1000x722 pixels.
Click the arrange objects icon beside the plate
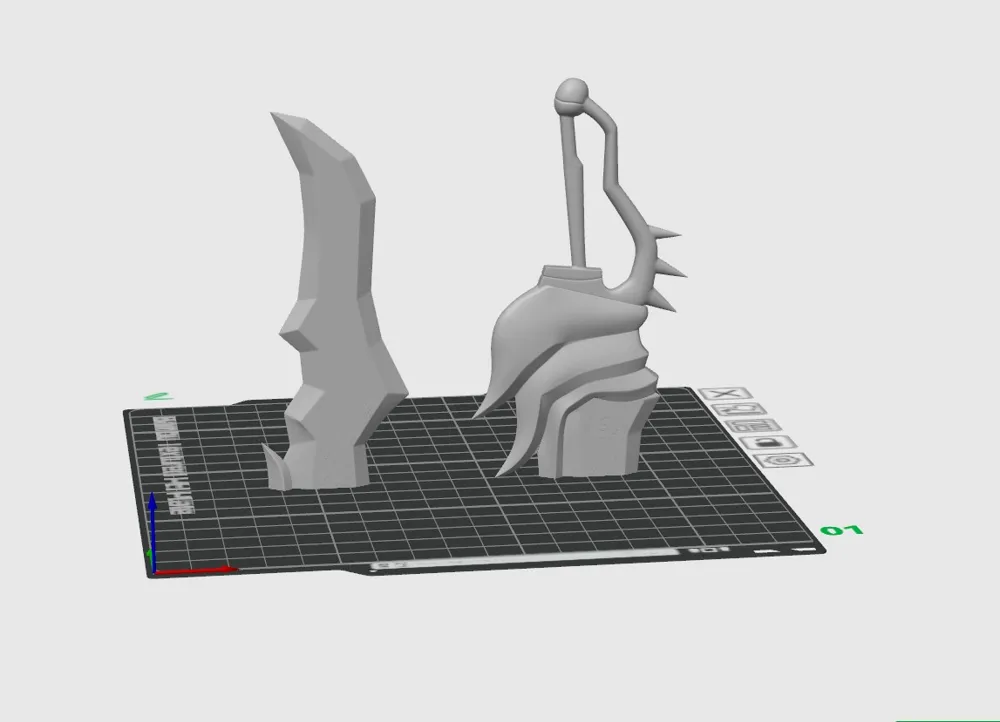point(753,426)
